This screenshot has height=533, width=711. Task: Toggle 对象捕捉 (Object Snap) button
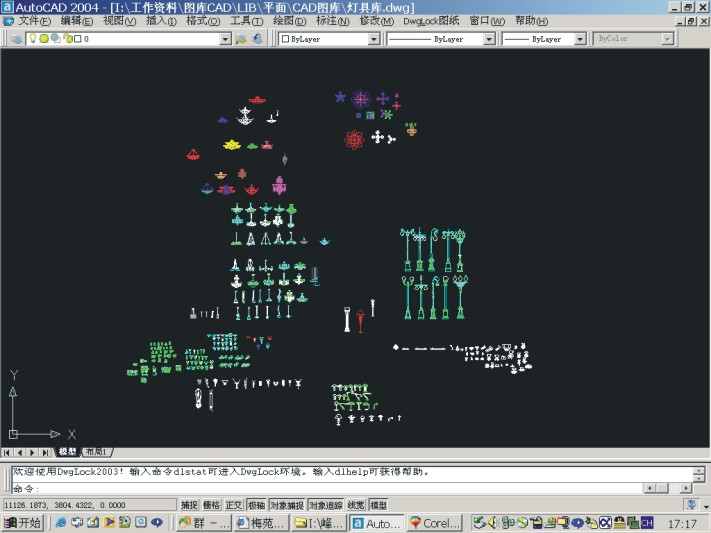coord(286,505)
